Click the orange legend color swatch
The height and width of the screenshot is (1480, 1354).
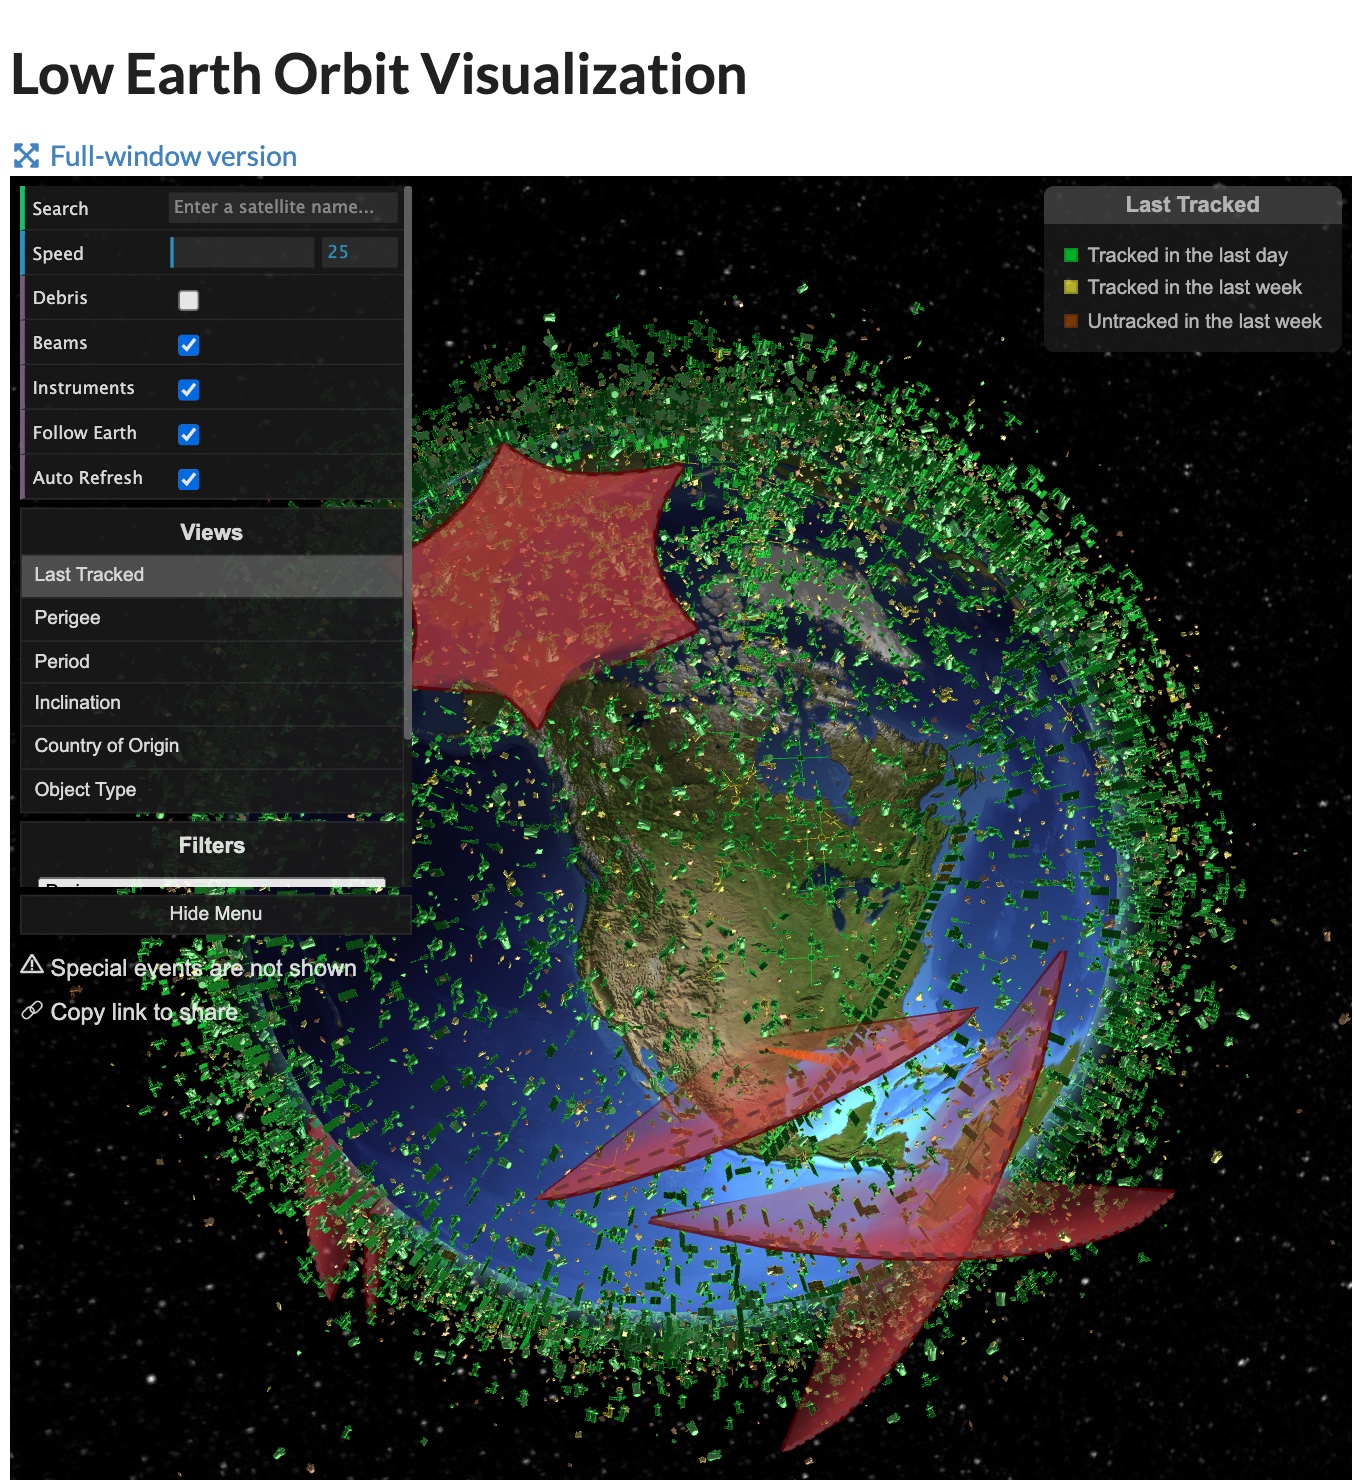(x=1071, y=321)
